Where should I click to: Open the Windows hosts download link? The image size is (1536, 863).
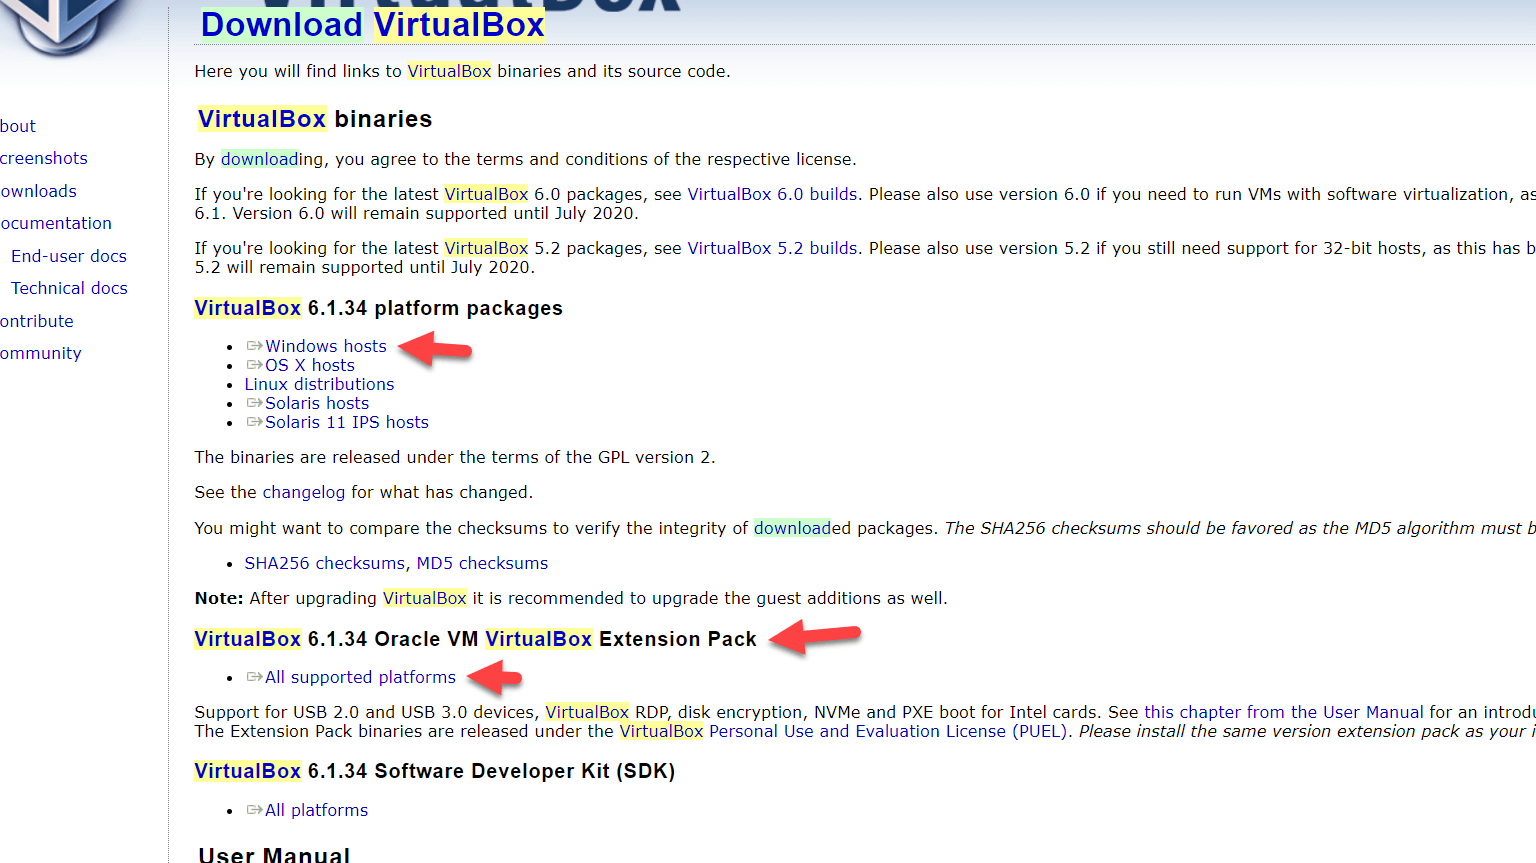[325, 346]
